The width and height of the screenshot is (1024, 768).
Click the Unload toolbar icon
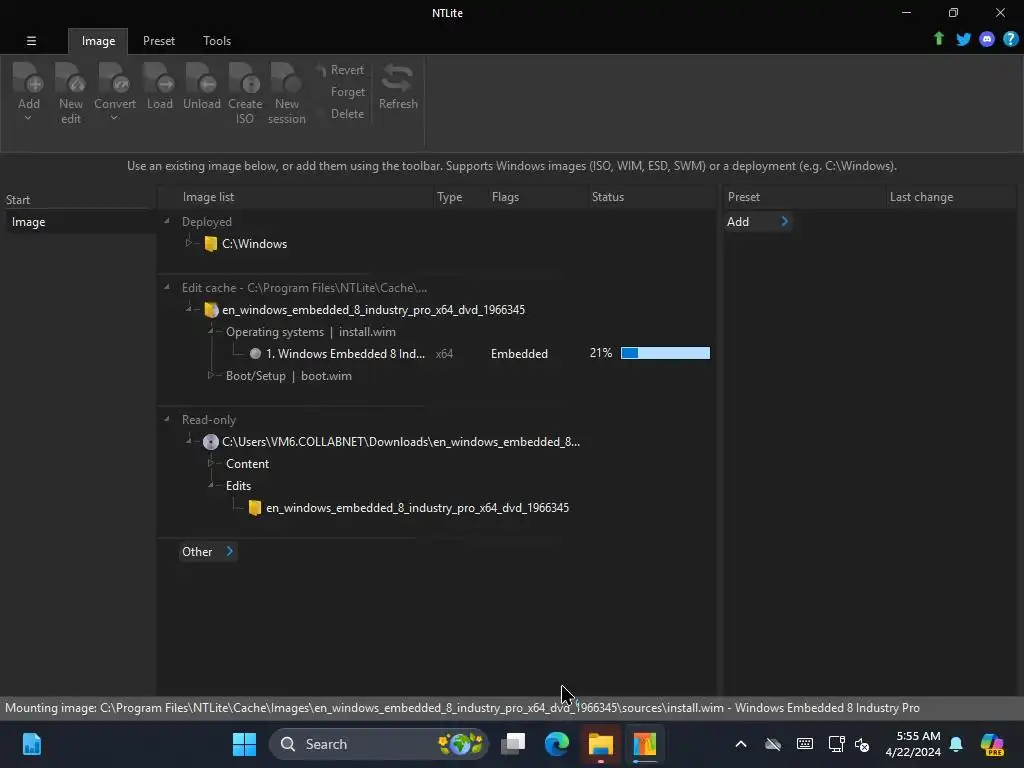click(x=201, y=78)
